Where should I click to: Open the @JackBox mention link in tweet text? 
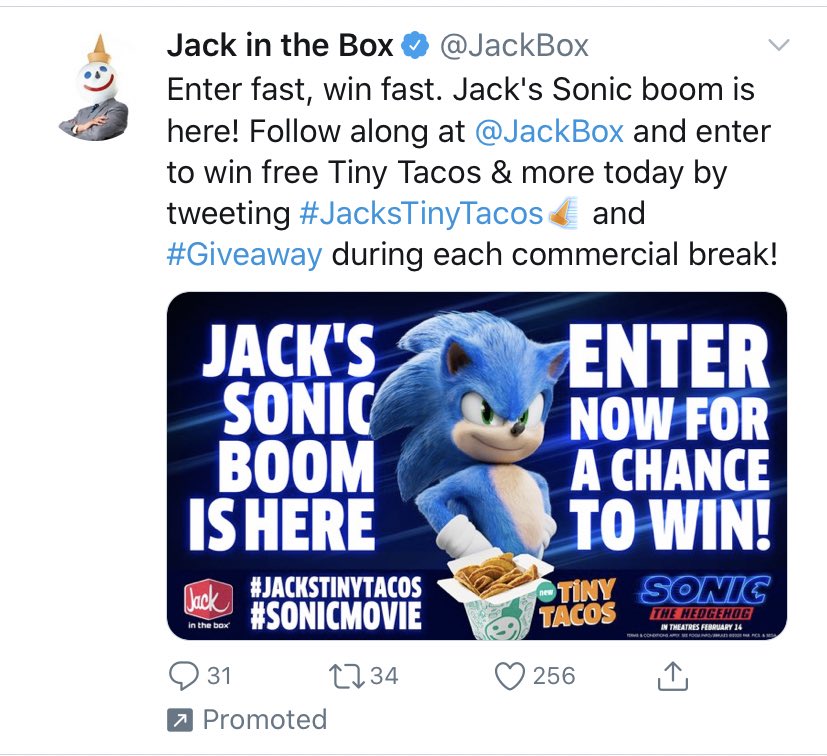[549, 131]
